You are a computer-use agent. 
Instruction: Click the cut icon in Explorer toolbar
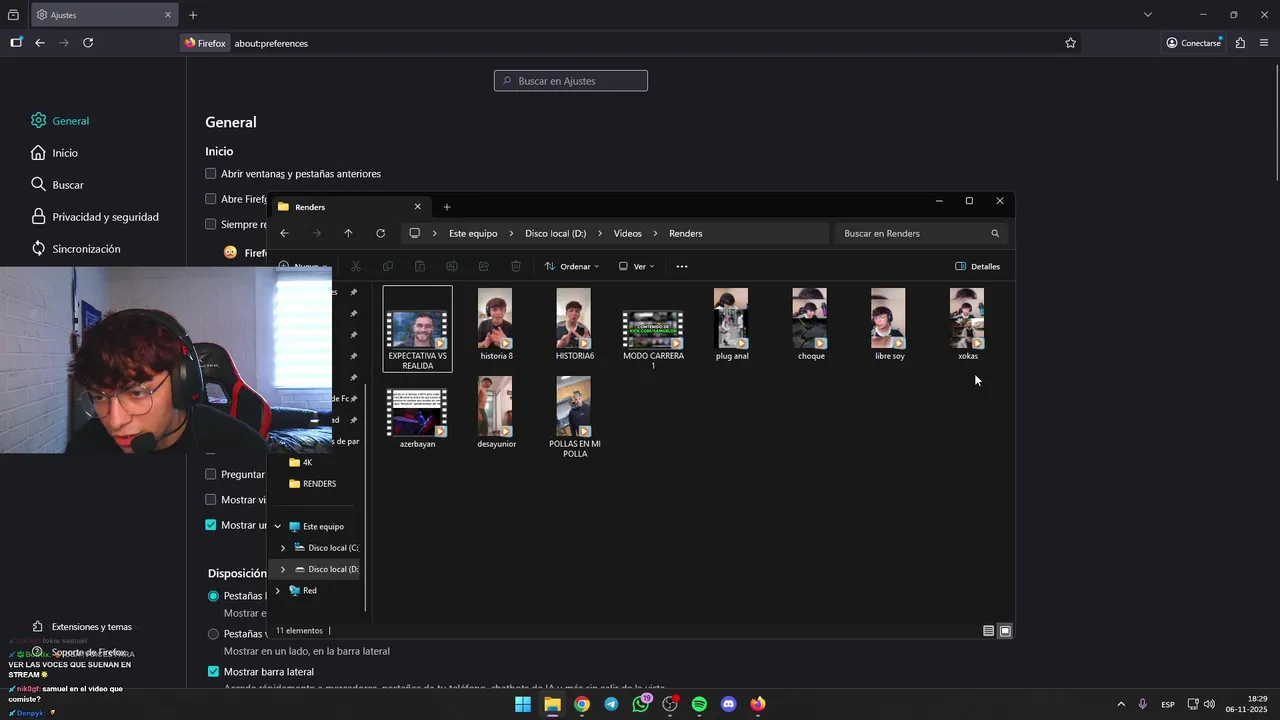[x=356, y=266]
